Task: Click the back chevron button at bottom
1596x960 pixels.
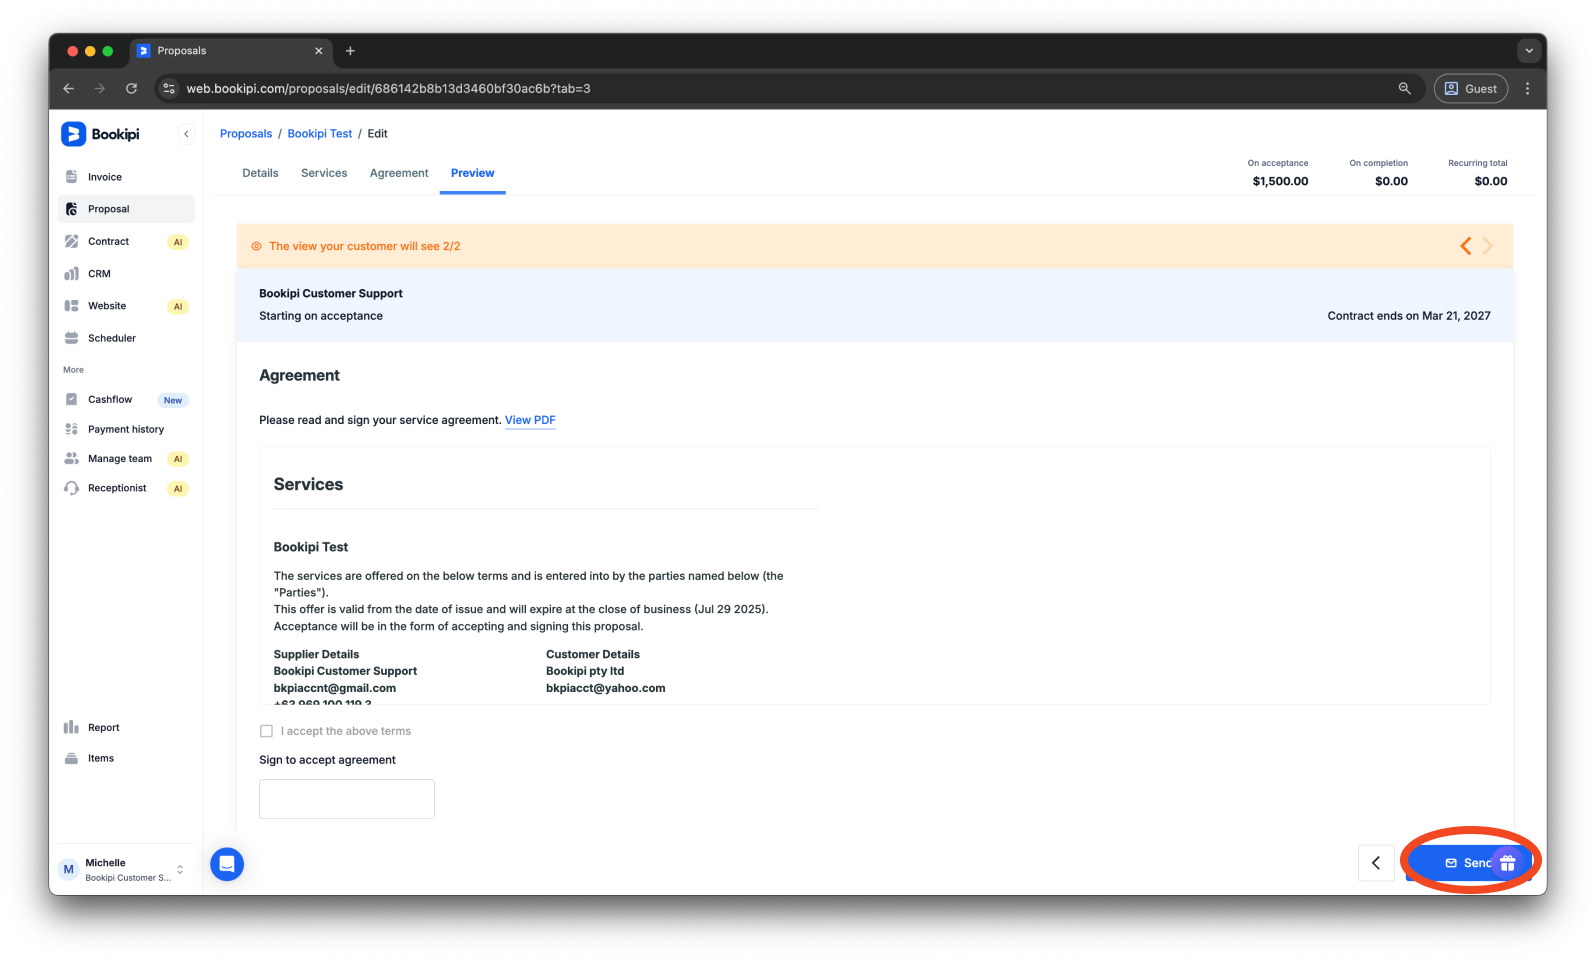Action: (1376, 863)
